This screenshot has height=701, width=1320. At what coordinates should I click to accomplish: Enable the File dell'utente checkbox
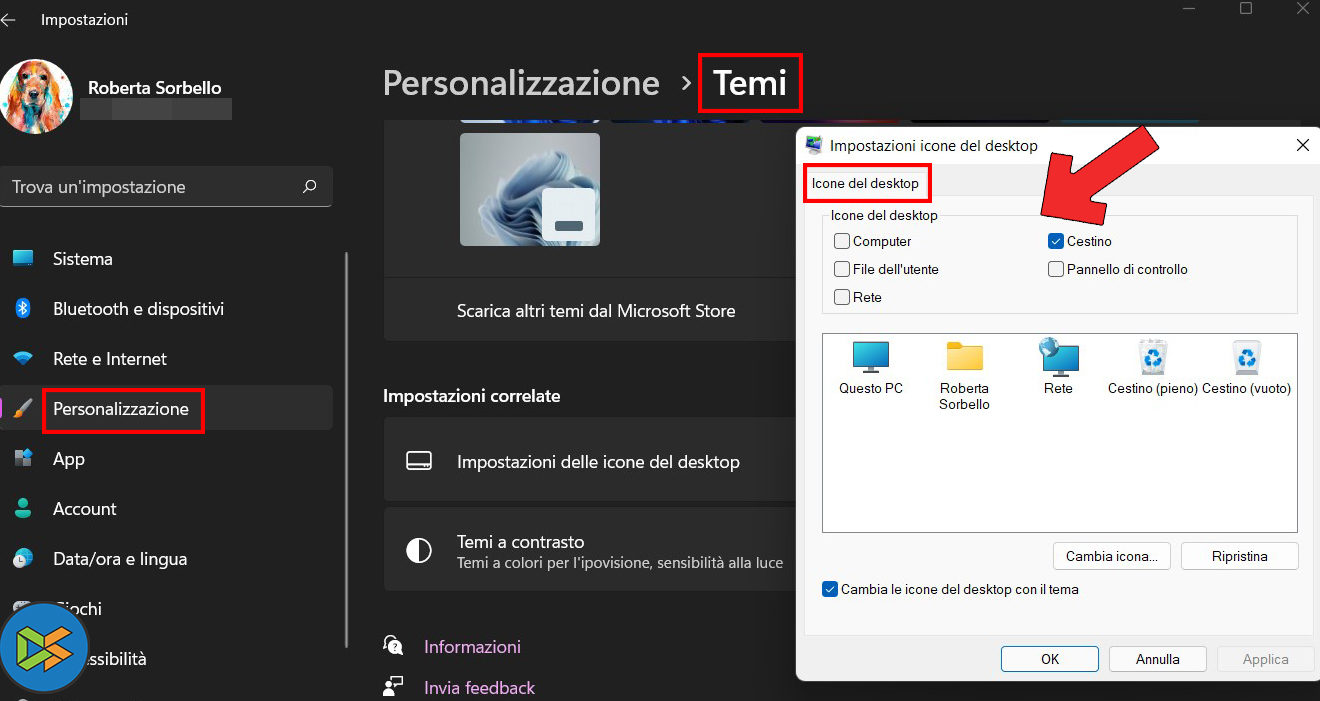(842, 269)
